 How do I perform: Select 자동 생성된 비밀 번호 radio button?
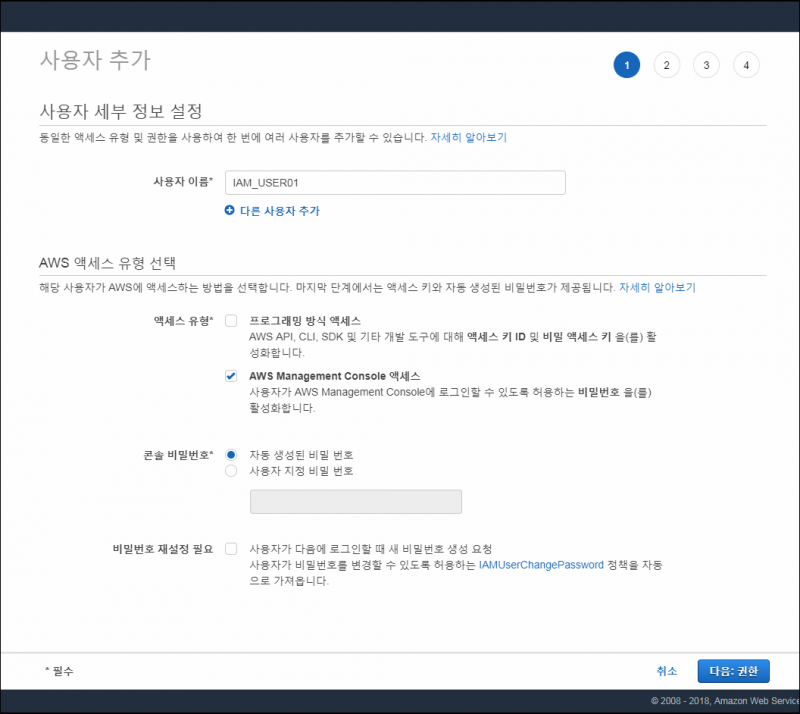tap(231, 455)
